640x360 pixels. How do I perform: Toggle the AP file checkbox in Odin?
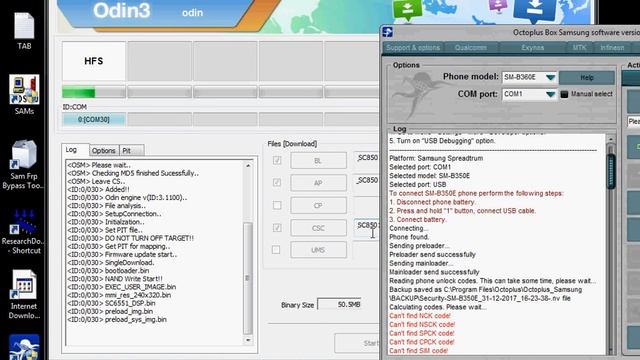277,182
